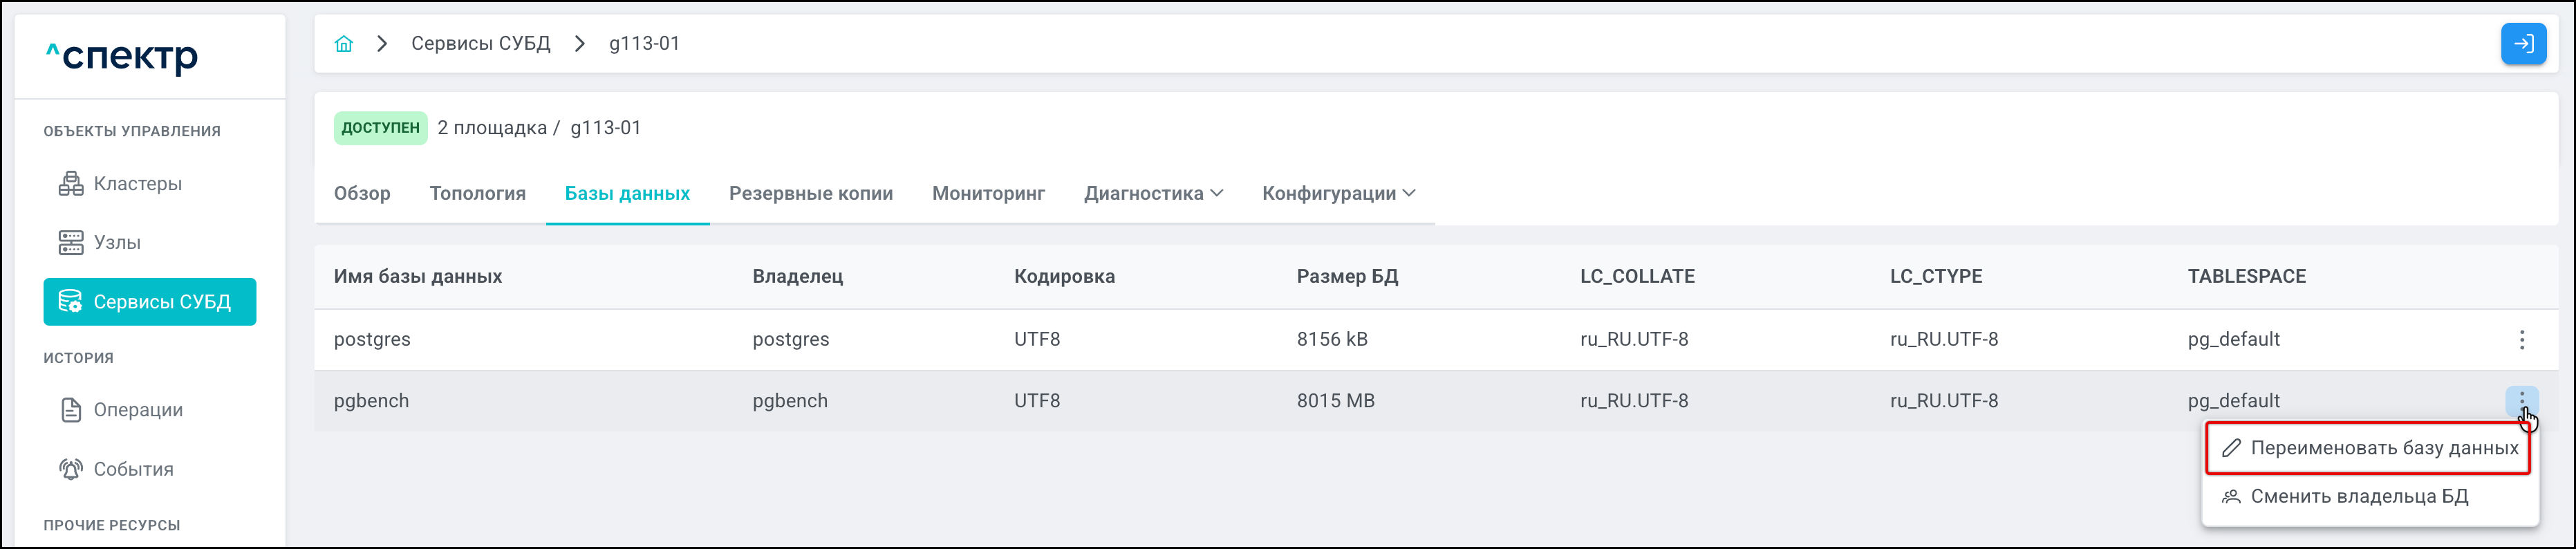Screen dimensions: 2576x549
Task: Click Сервисы СУБД breadcrumb link
Action: [x=480, y=44]
